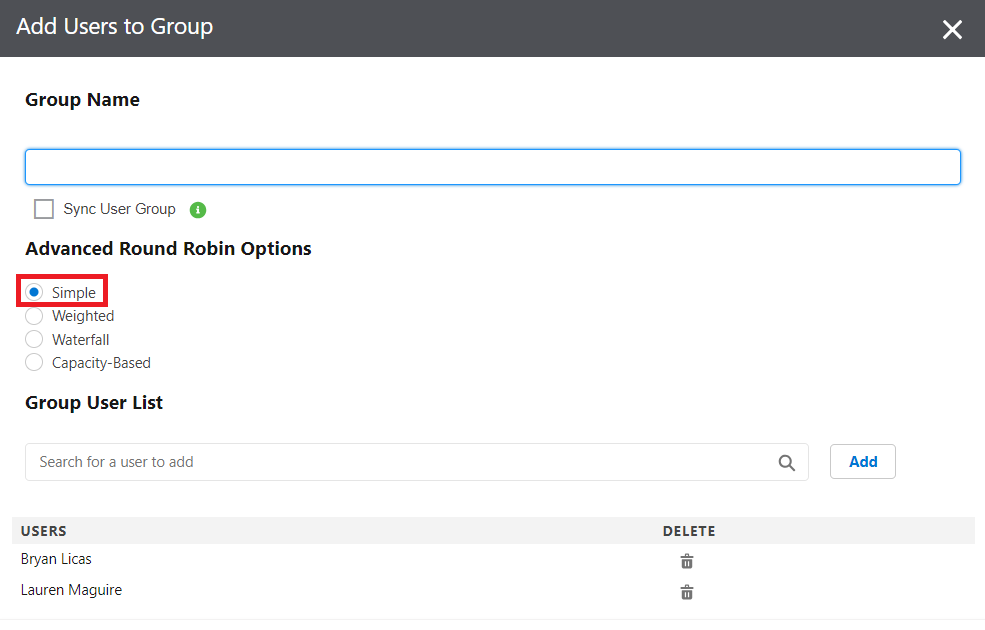Click the magnifier search icon
Image resolution: width=985 pixels, height=630 pixels.
(x=786, y=463)
